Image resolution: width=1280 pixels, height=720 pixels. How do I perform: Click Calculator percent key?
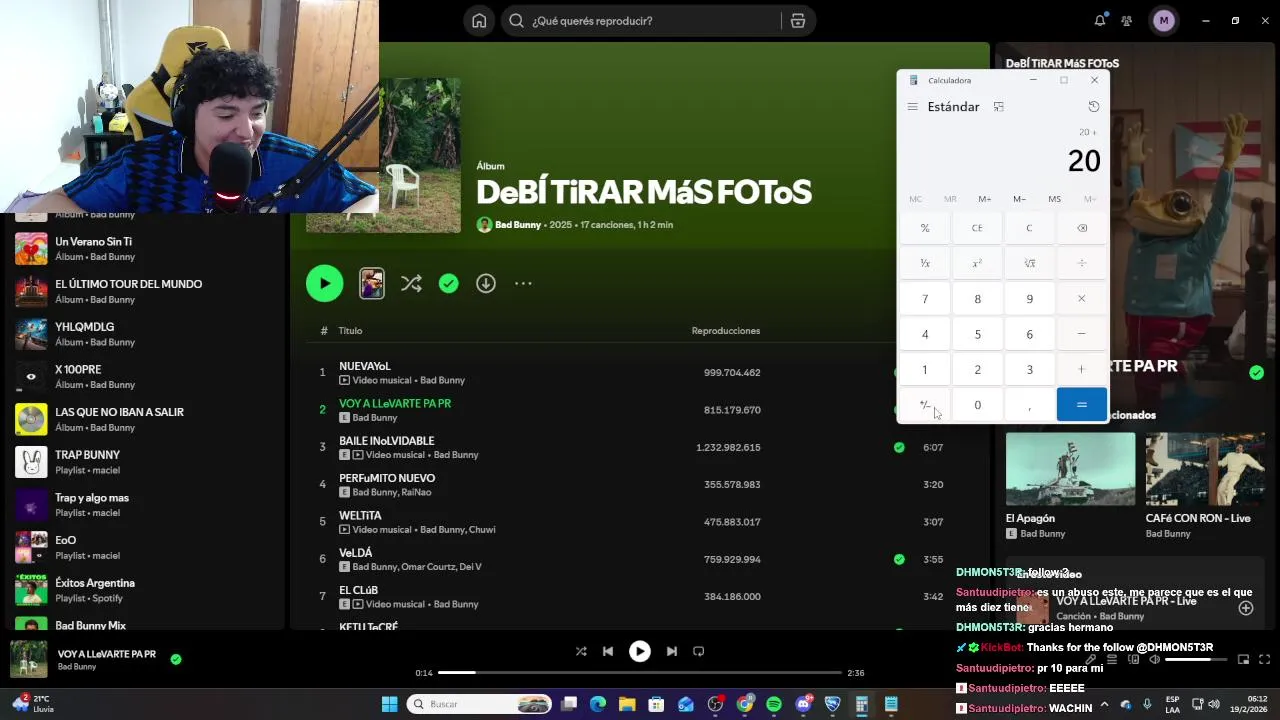[925, 228]
